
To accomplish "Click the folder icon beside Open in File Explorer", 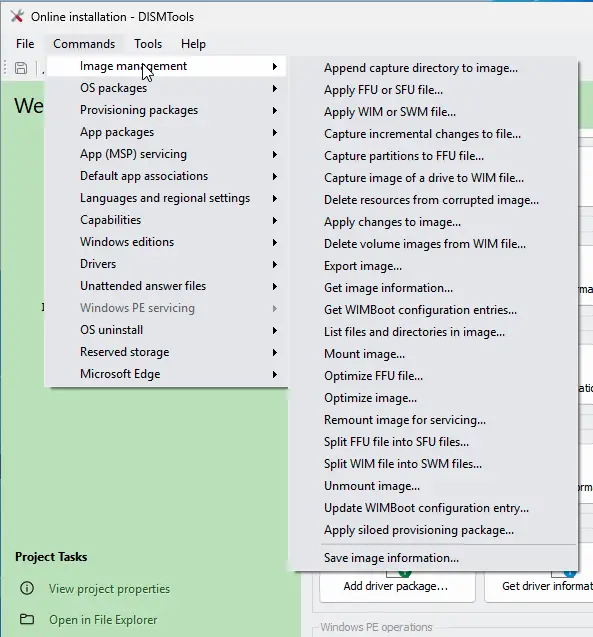I will click(x=27, y=619).
